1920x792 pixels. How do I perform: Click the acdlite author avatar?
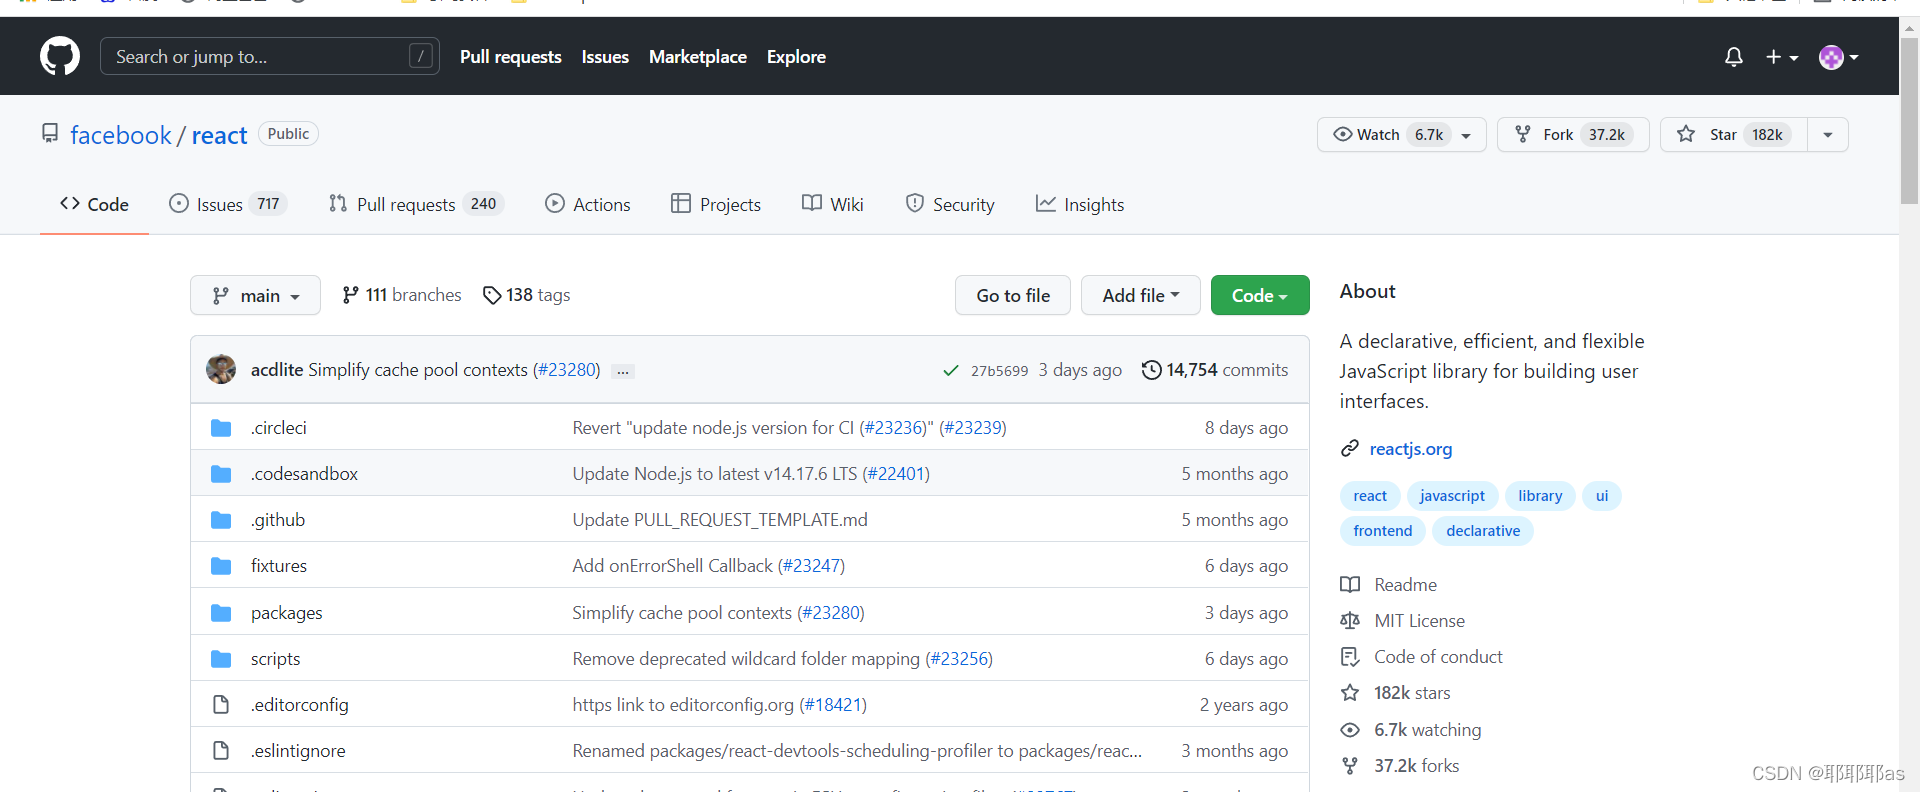pyautogui.click(x=221, y=369)
